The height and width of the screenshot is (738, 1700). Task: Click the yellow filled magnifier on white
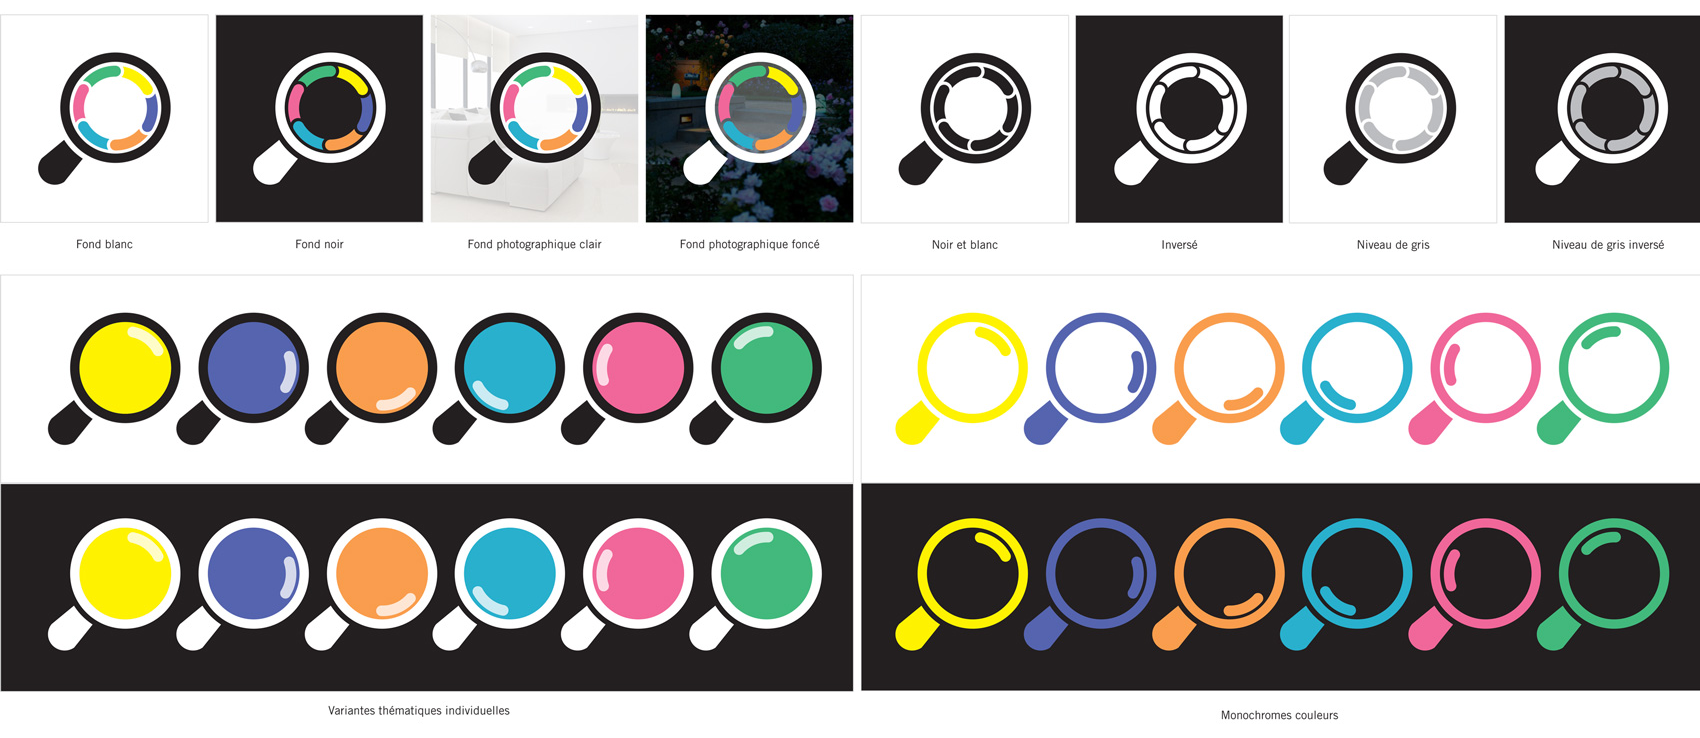(114, 378)
